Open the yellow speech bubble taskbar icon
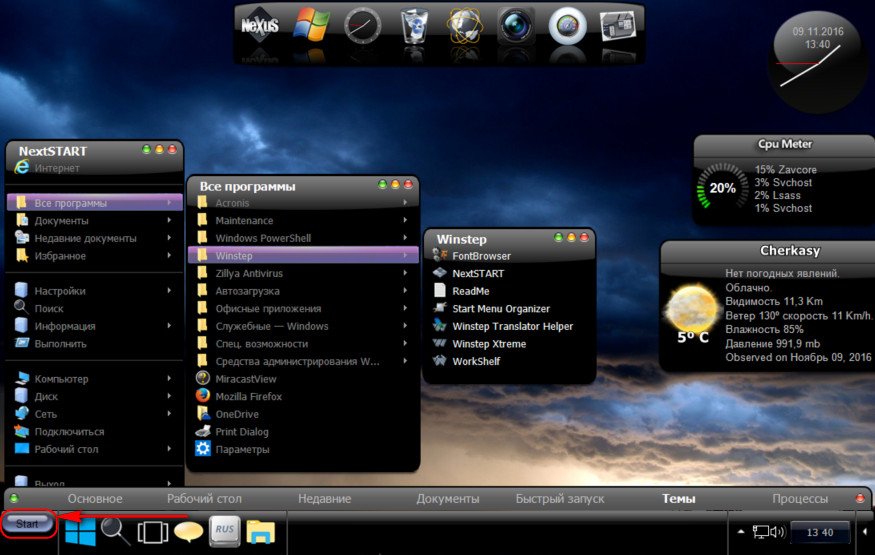This screenshot has height=555, width=875. click(189, 531)
